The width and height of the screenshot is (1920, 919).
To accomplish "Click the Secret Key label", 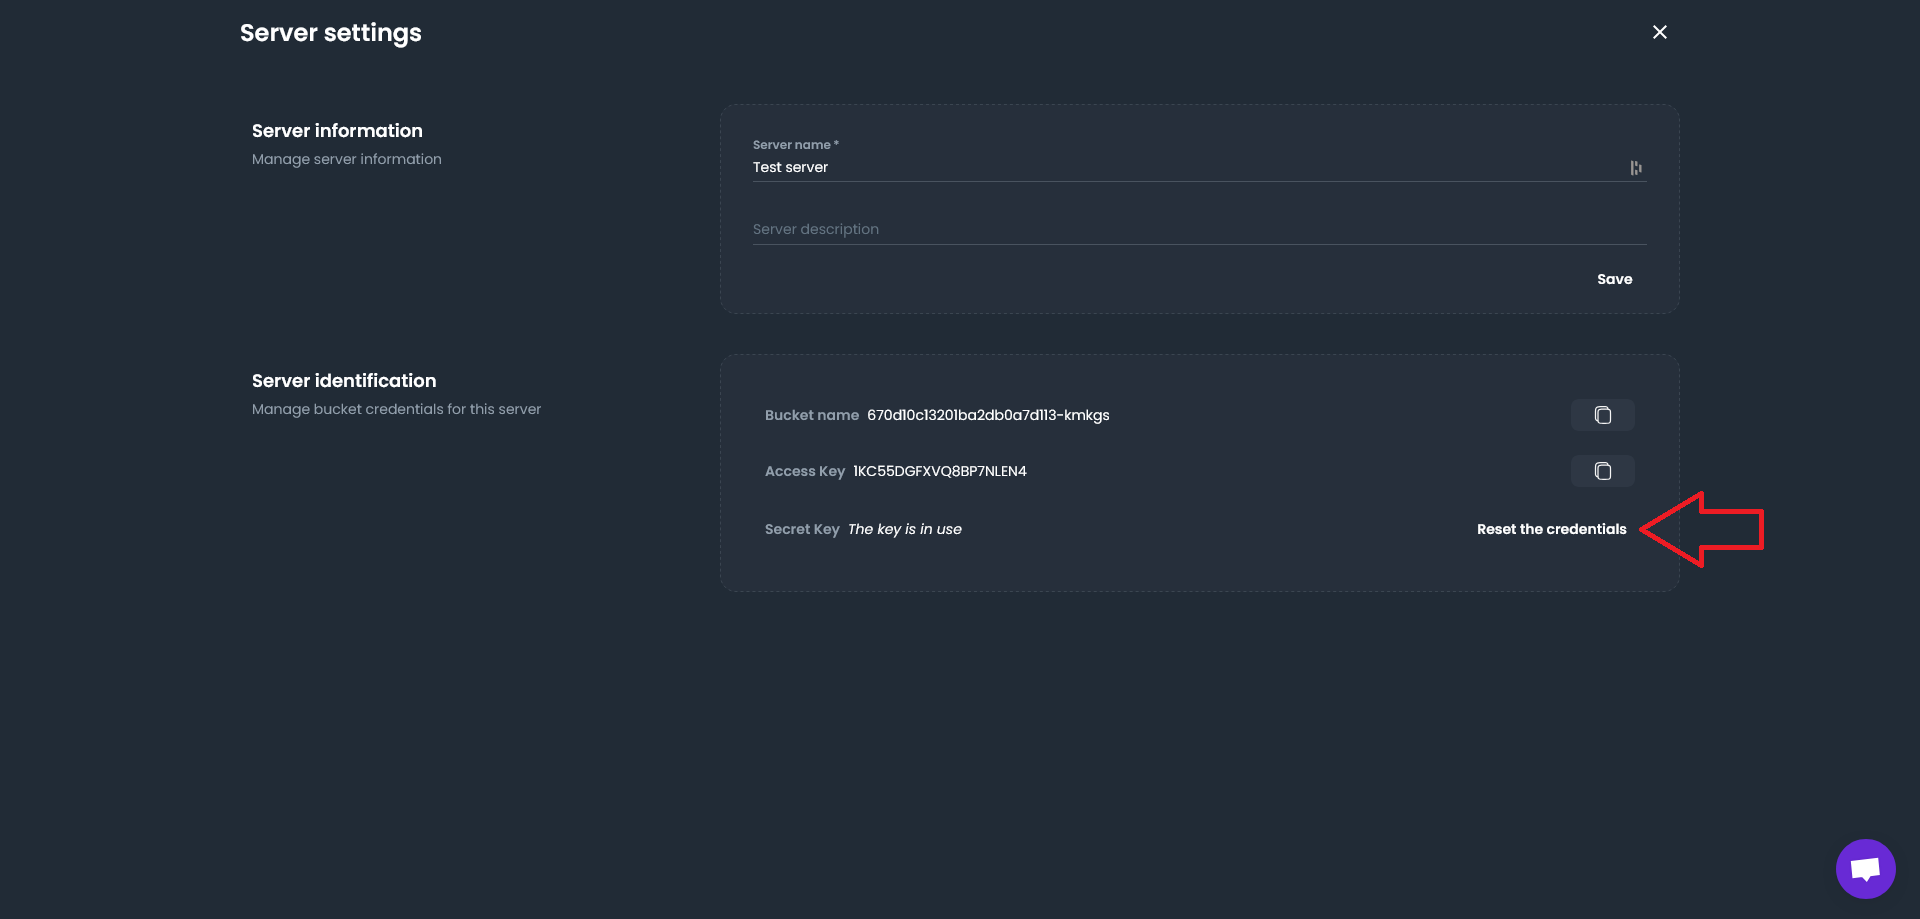I will (802, 529).
